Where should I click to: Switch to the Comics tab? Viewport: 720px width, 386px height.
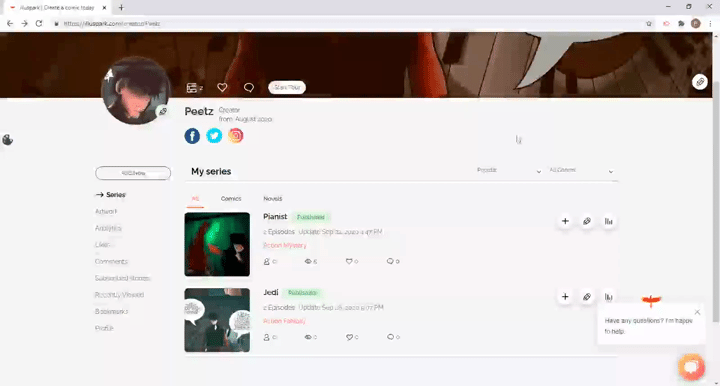point(231,199)
